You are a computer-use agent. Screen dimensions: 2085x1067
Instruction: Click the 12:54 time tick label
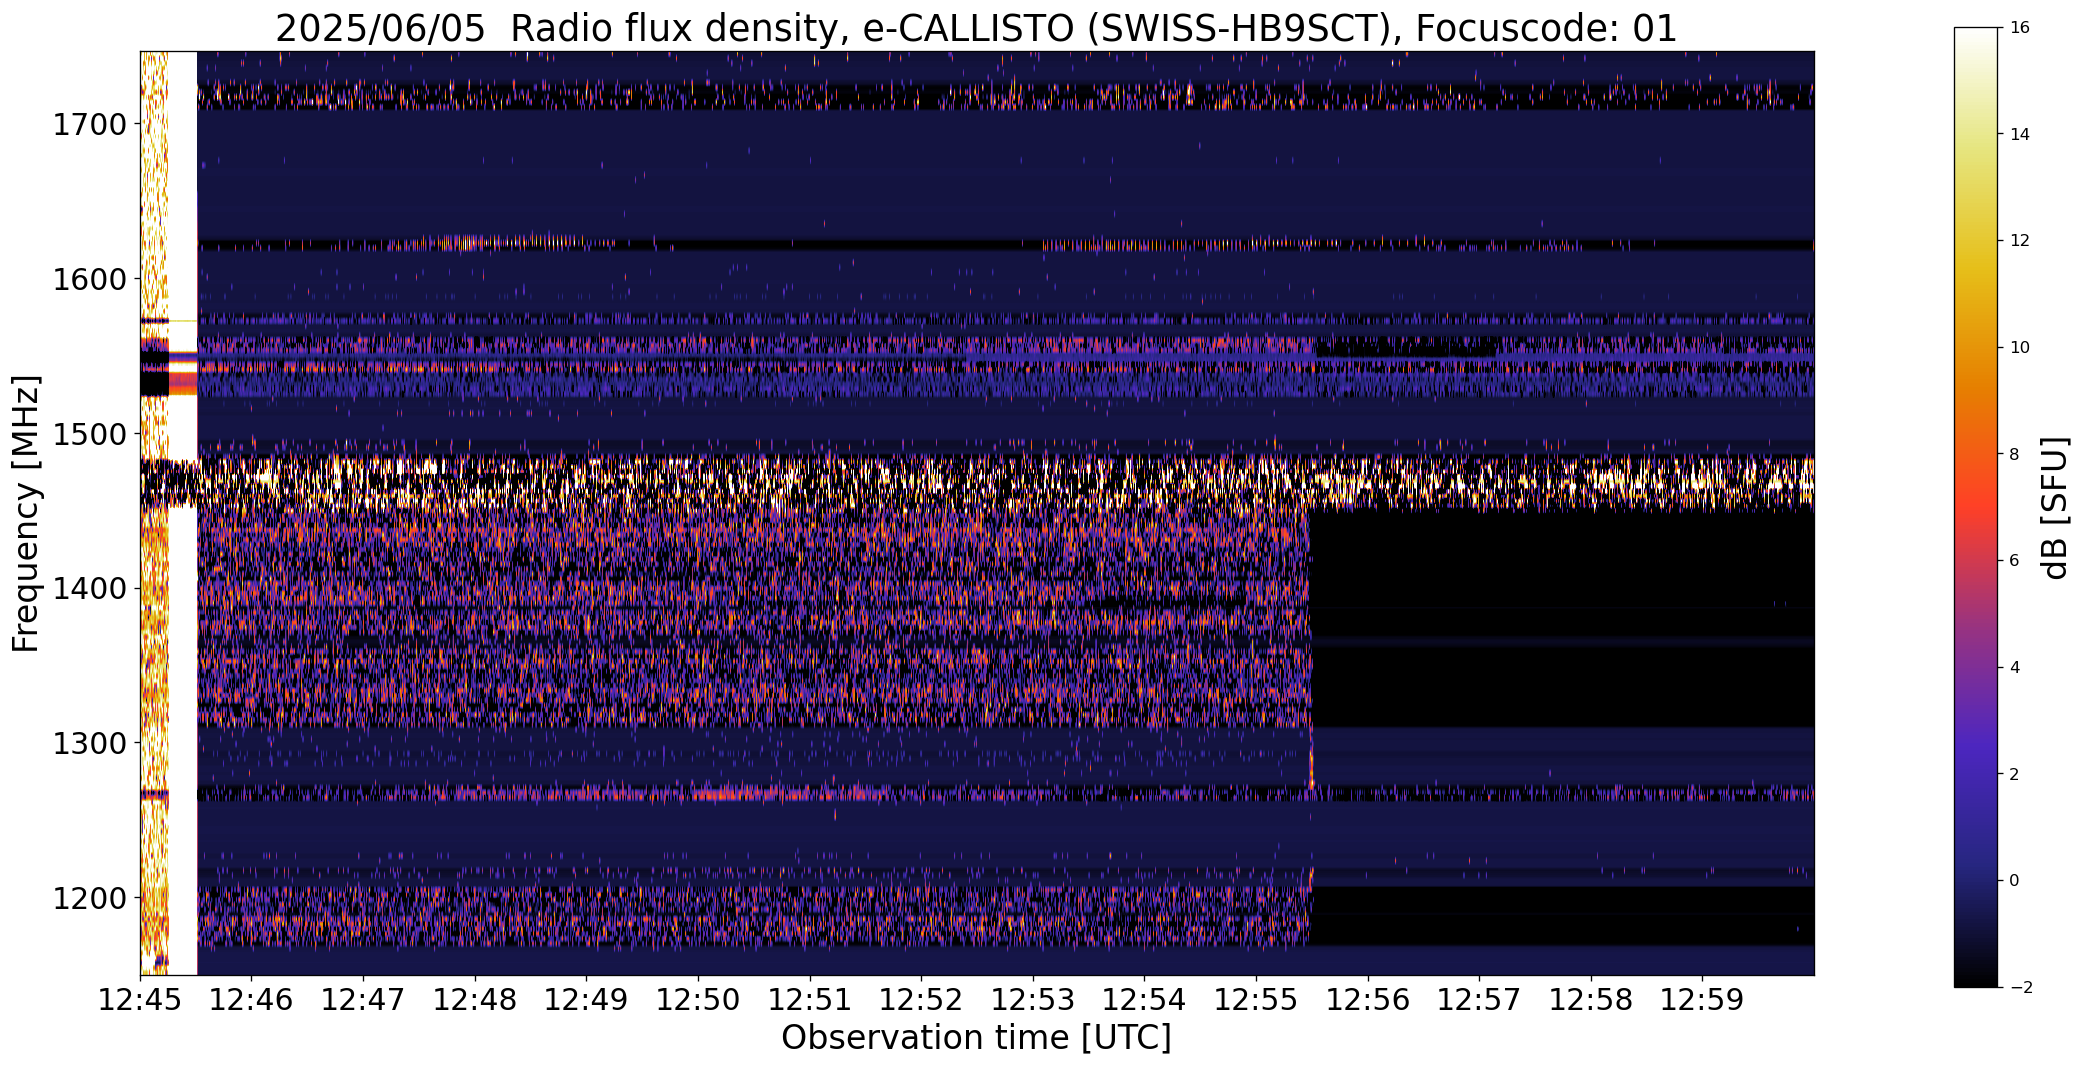point(1145,1000)
